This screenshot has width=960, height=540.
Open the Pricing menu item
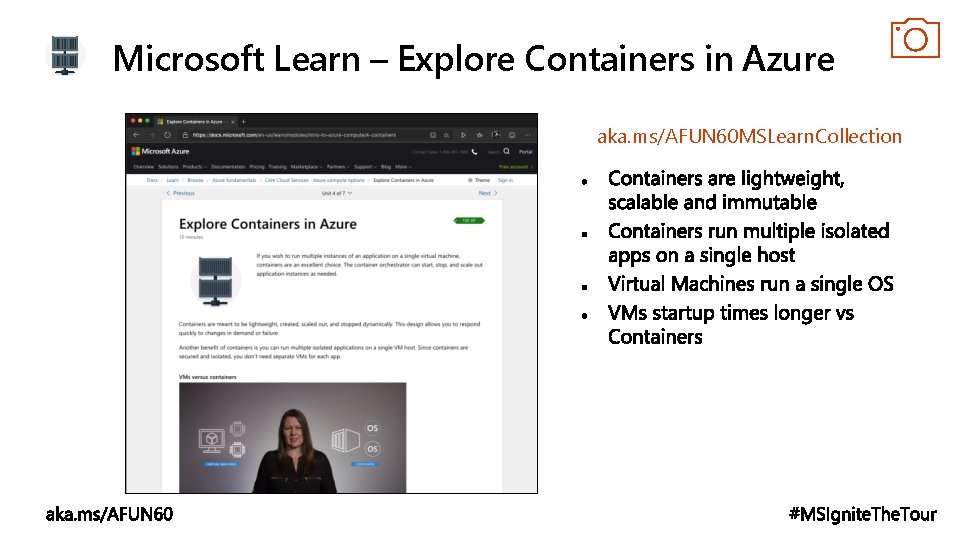coord(257,167)
